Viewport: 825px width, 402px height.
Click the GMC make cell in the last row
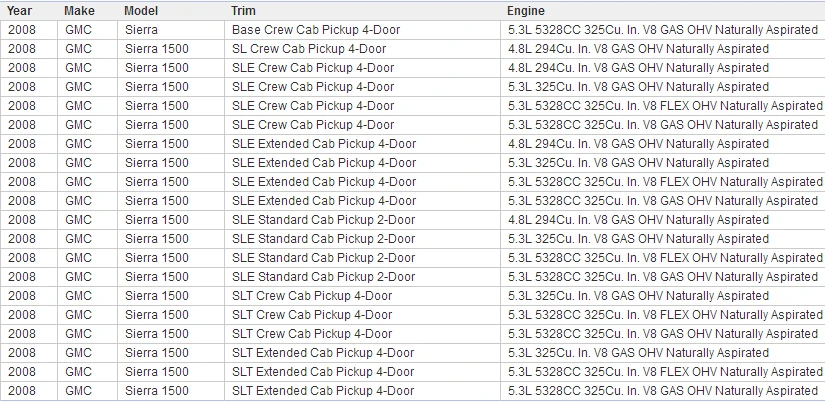87,390
